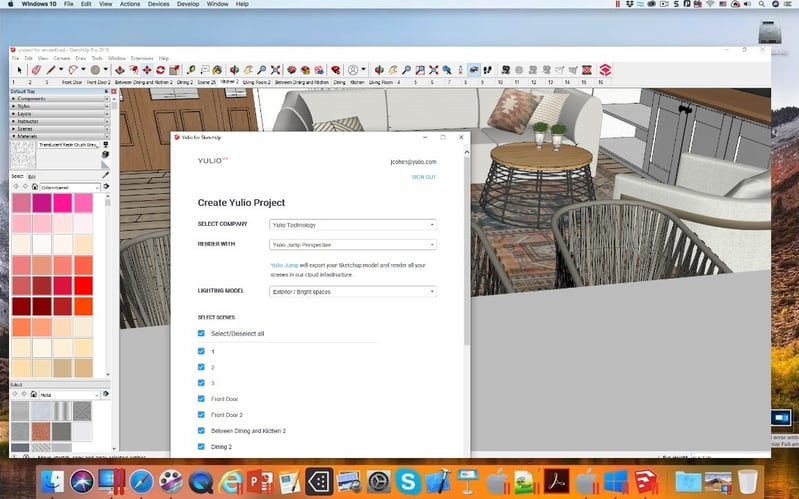Switch to the Living Room 2 scene tab
Screen dimensions: 799x499
point(257,82)
